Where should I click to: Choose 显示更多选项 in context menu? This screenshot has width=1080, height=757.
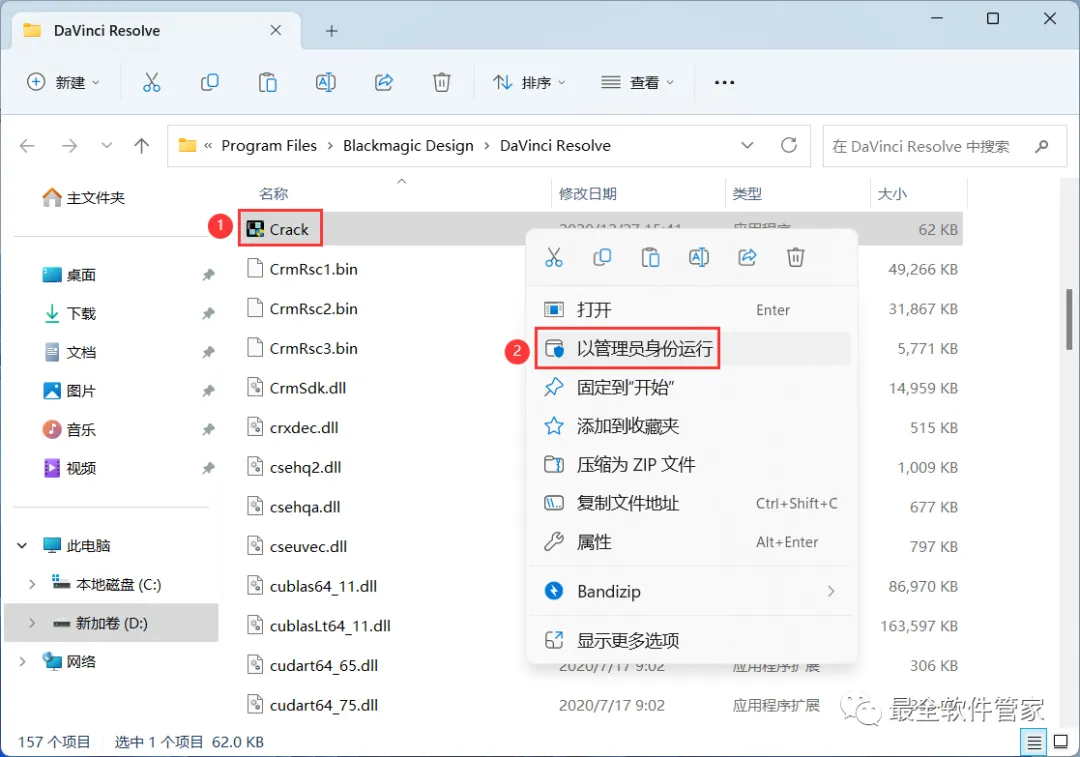click(692, 641)
